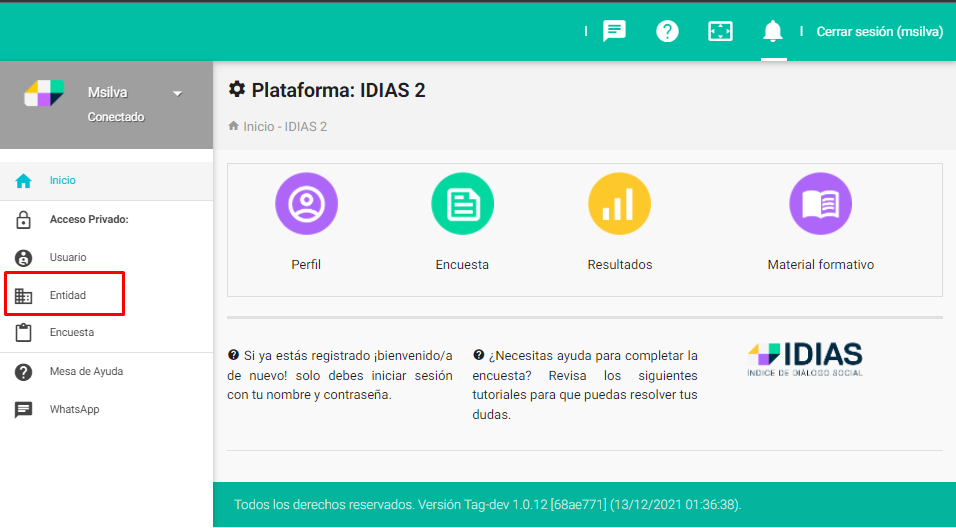Image resolution: width=956 pixels, height=528 pixels.
Task: Open Mesa de Ayuda in sidebar
Action: (106, 371)
